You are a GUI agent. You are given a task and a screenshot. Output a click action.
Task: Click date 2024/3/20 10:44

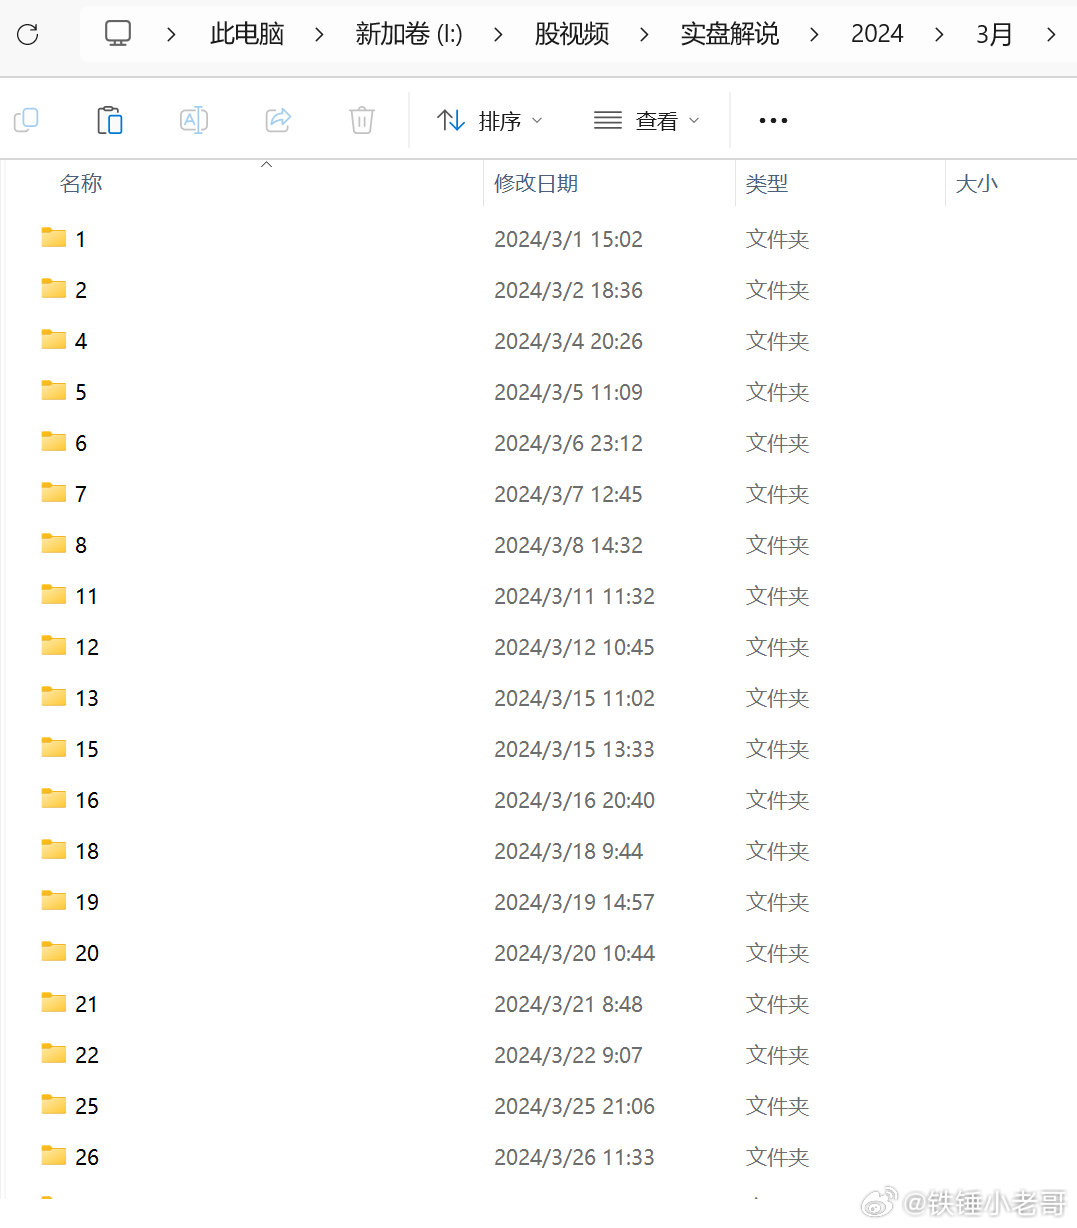(574, 953)
